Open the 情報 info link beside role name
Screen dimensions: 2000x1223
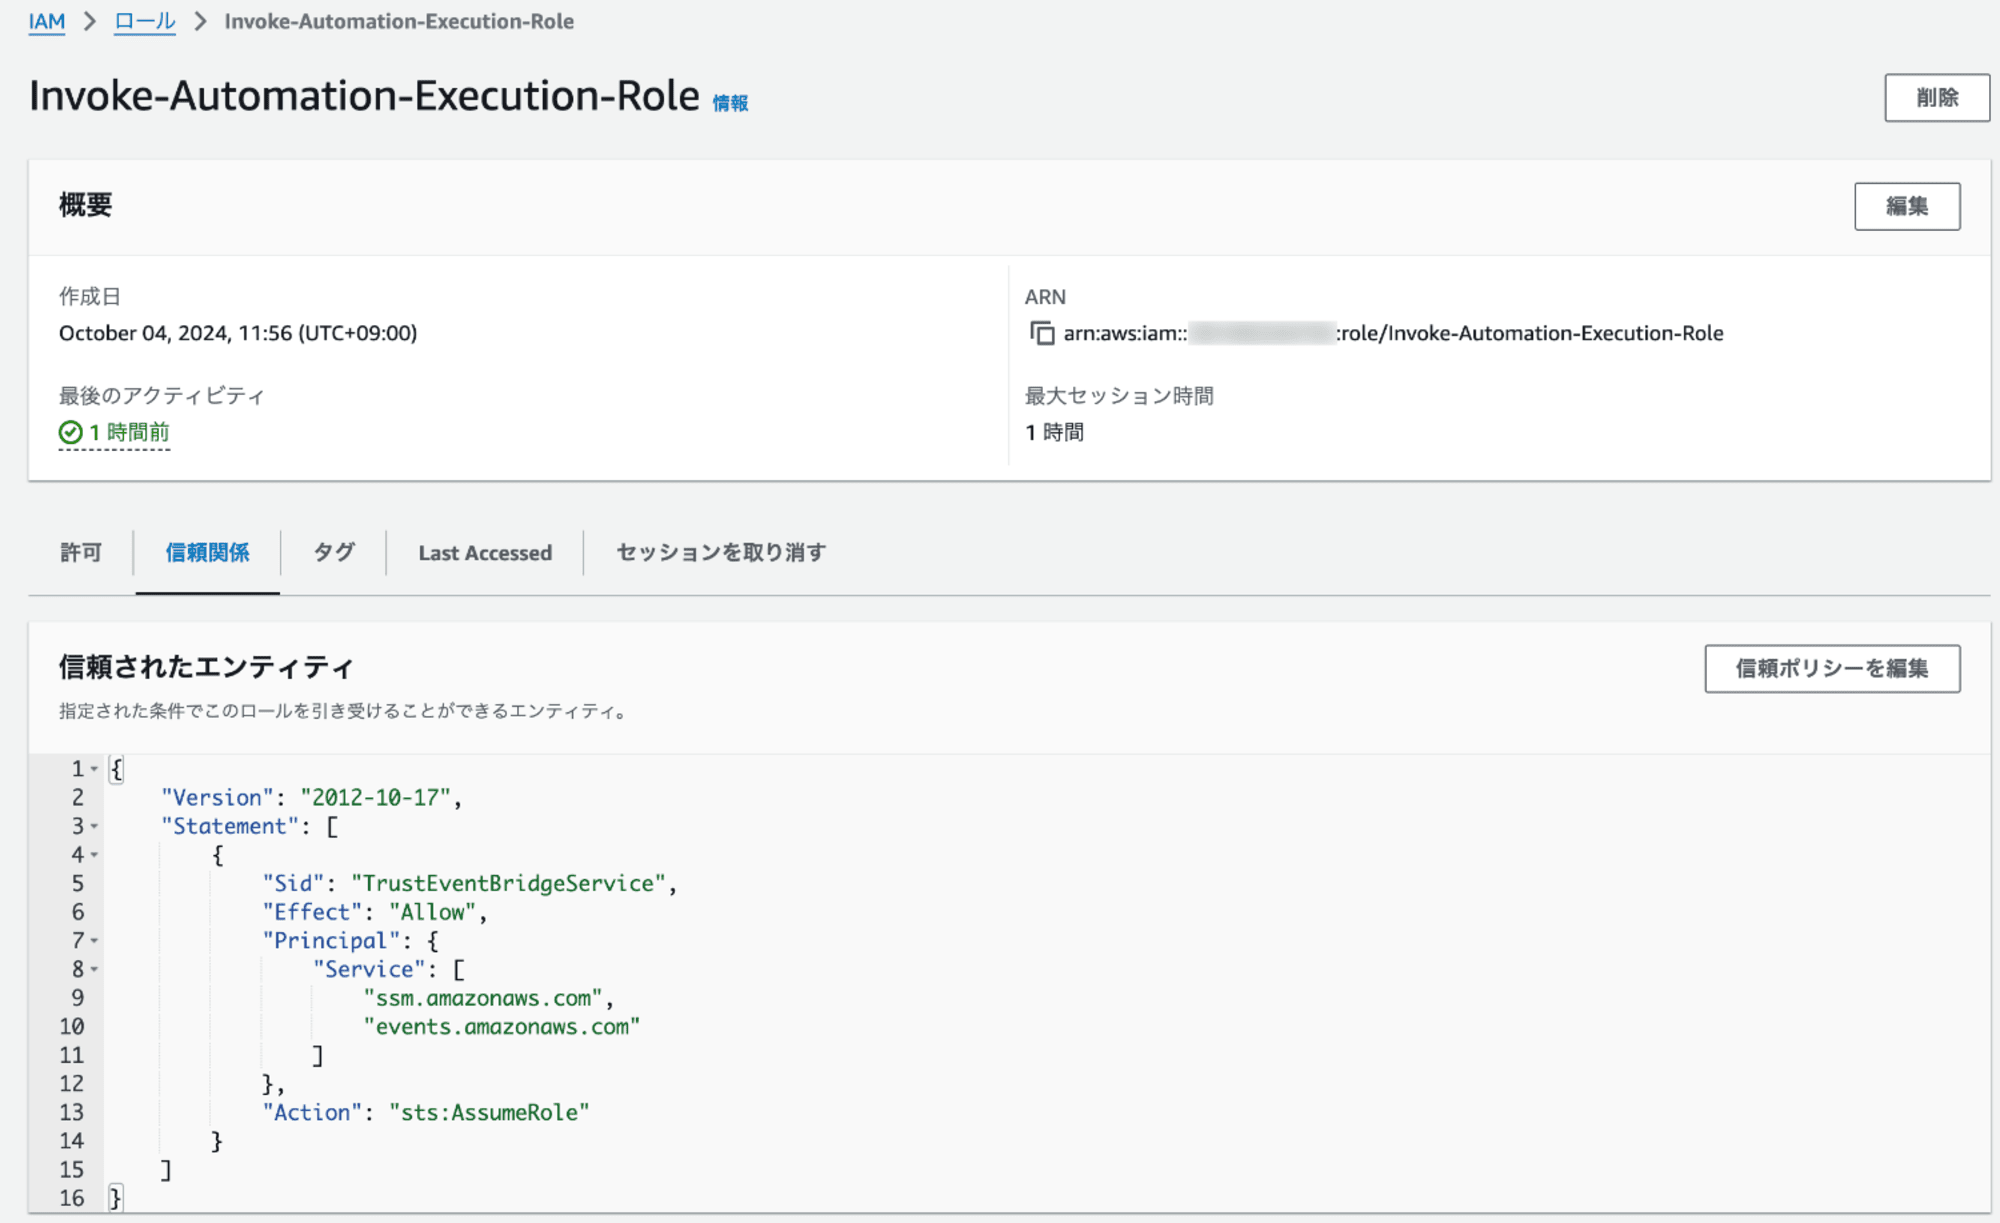[730, 103]
